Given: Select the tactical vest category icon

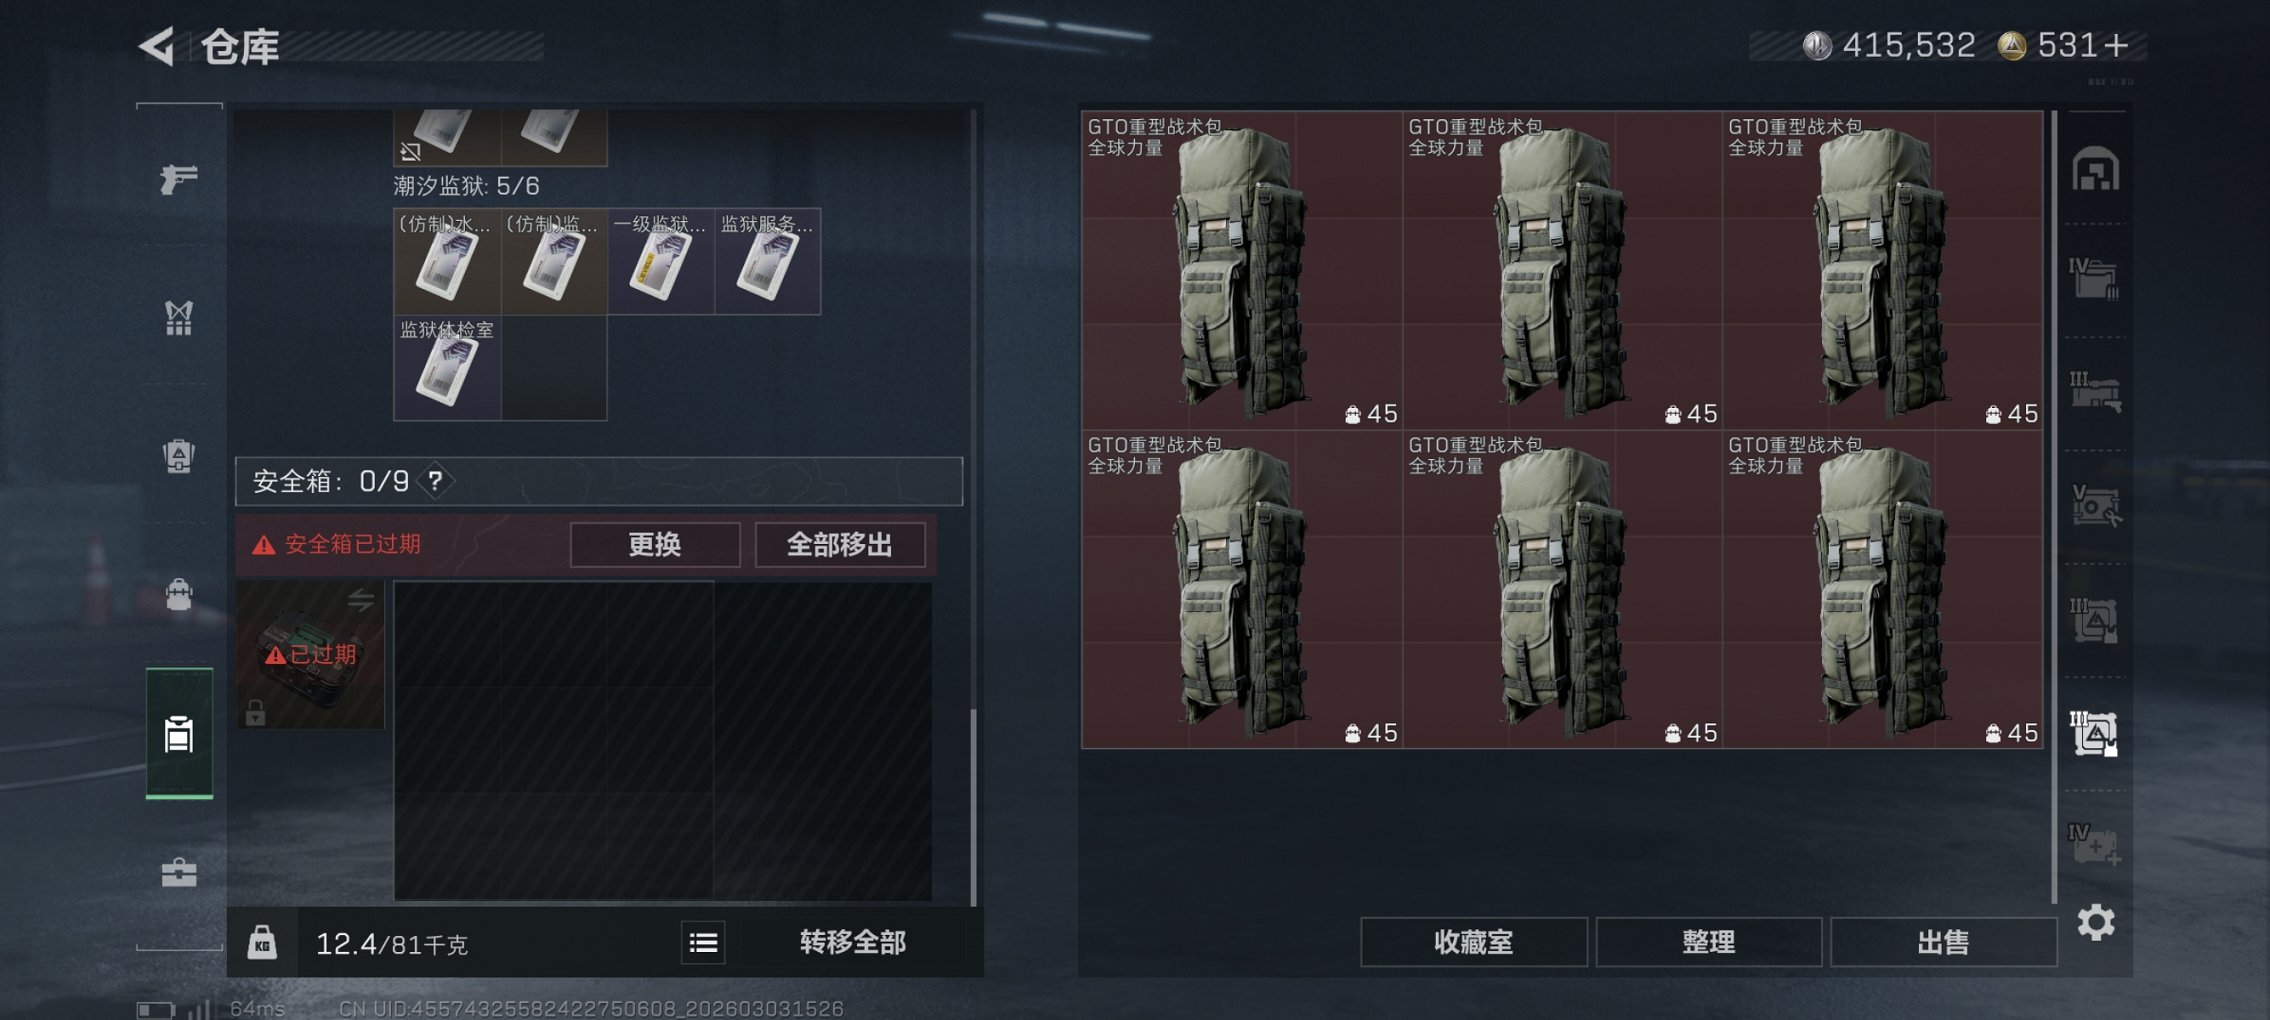Looking at the screenshot, I should click(x=179, y=318).
